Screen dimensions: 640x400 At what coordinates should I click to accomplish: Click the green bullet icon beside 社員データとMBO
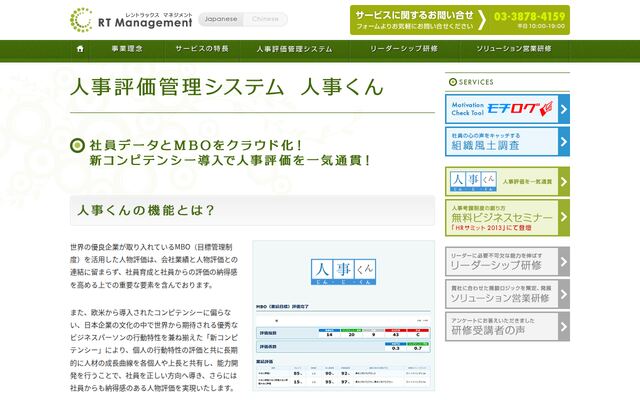77,145
